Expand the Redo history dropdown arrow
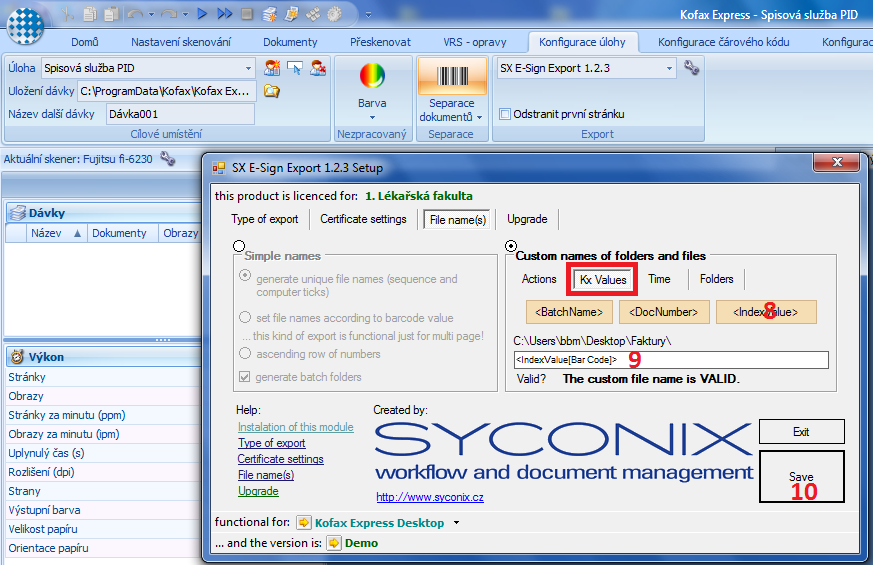Screen dimensions: 873x565 [185, 14]
